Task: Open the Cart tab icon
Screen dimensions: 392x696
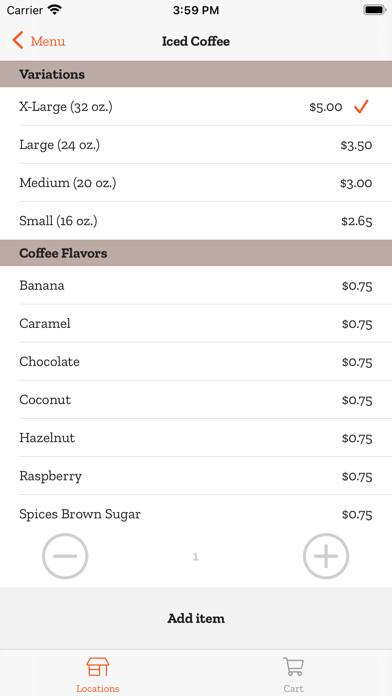Action: (x=293, y=667)
